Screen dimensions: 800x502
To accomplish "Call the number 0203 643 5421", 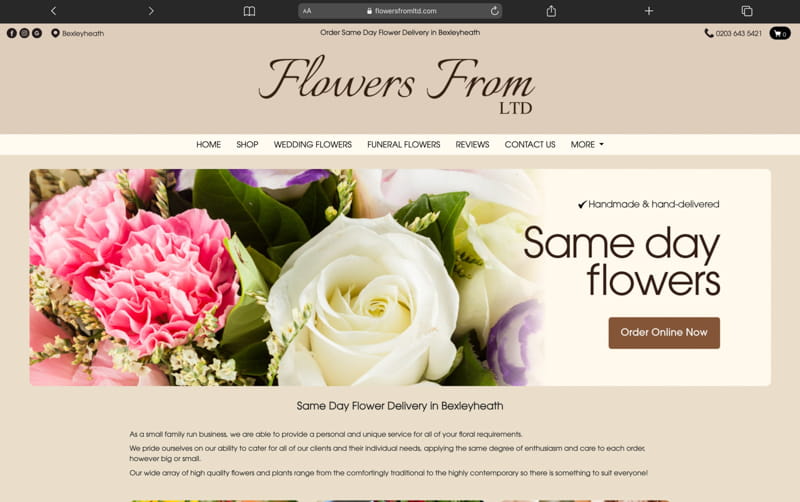I will (738, 34).
